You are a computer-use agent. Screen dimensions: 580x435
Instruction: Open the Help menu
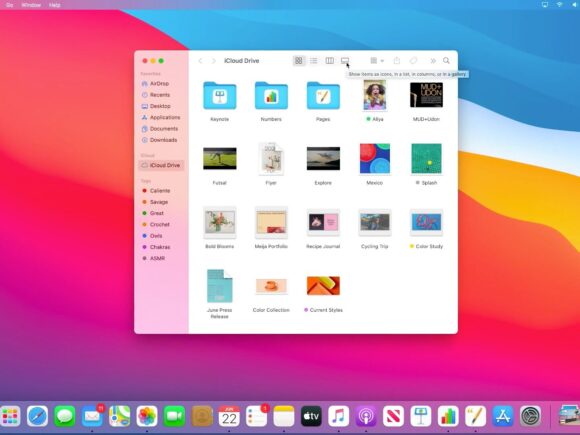54,5
